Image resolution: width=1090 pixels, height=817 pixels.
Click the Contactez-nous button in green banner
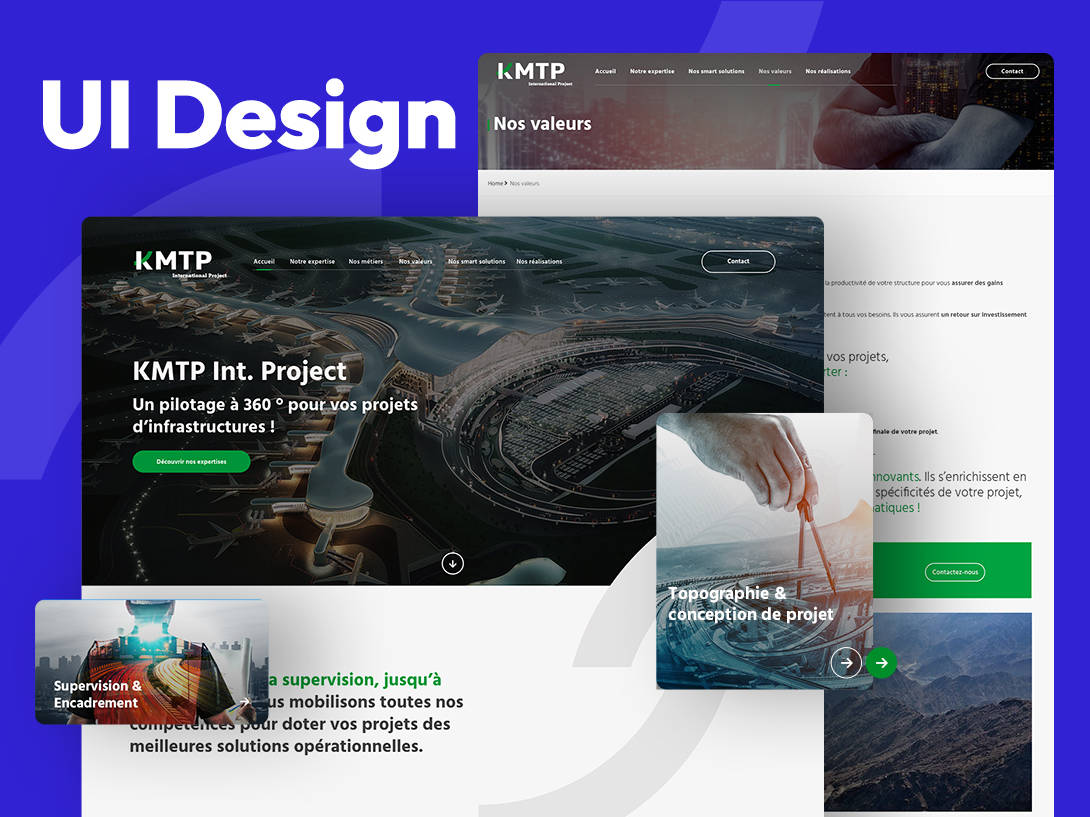(x=954, y=572)
